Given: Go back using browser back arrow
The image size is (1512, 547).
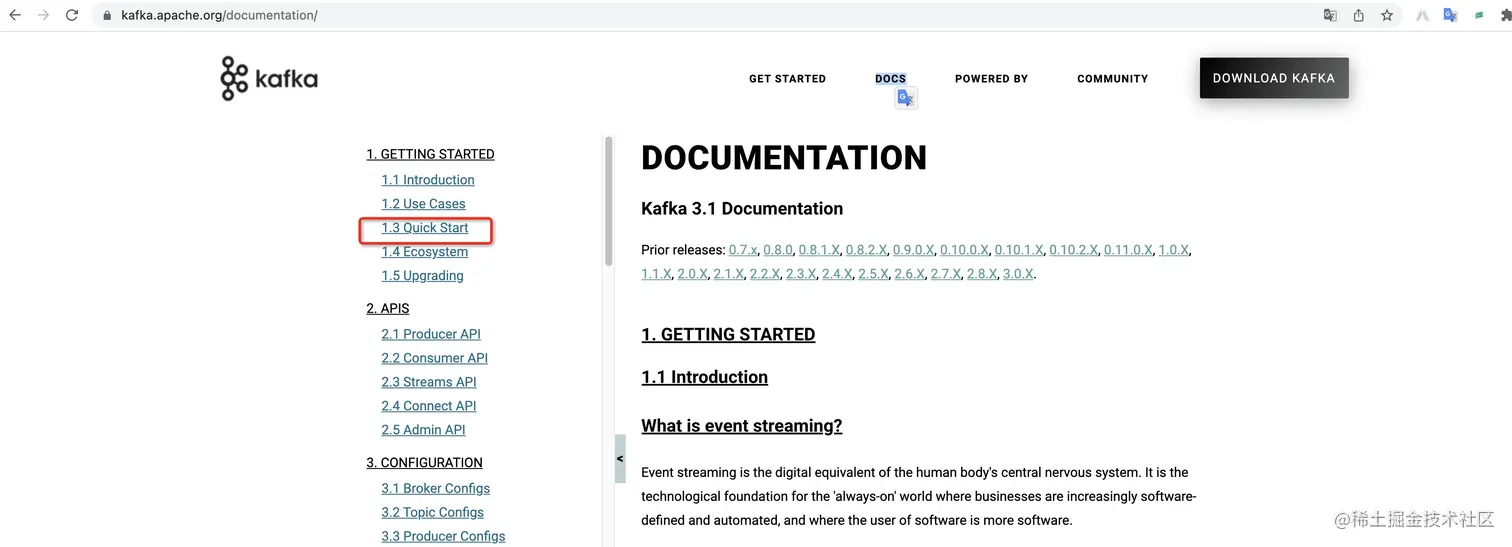Looking at the screenshot, I should pyautogui.click(x=15, y=15).
